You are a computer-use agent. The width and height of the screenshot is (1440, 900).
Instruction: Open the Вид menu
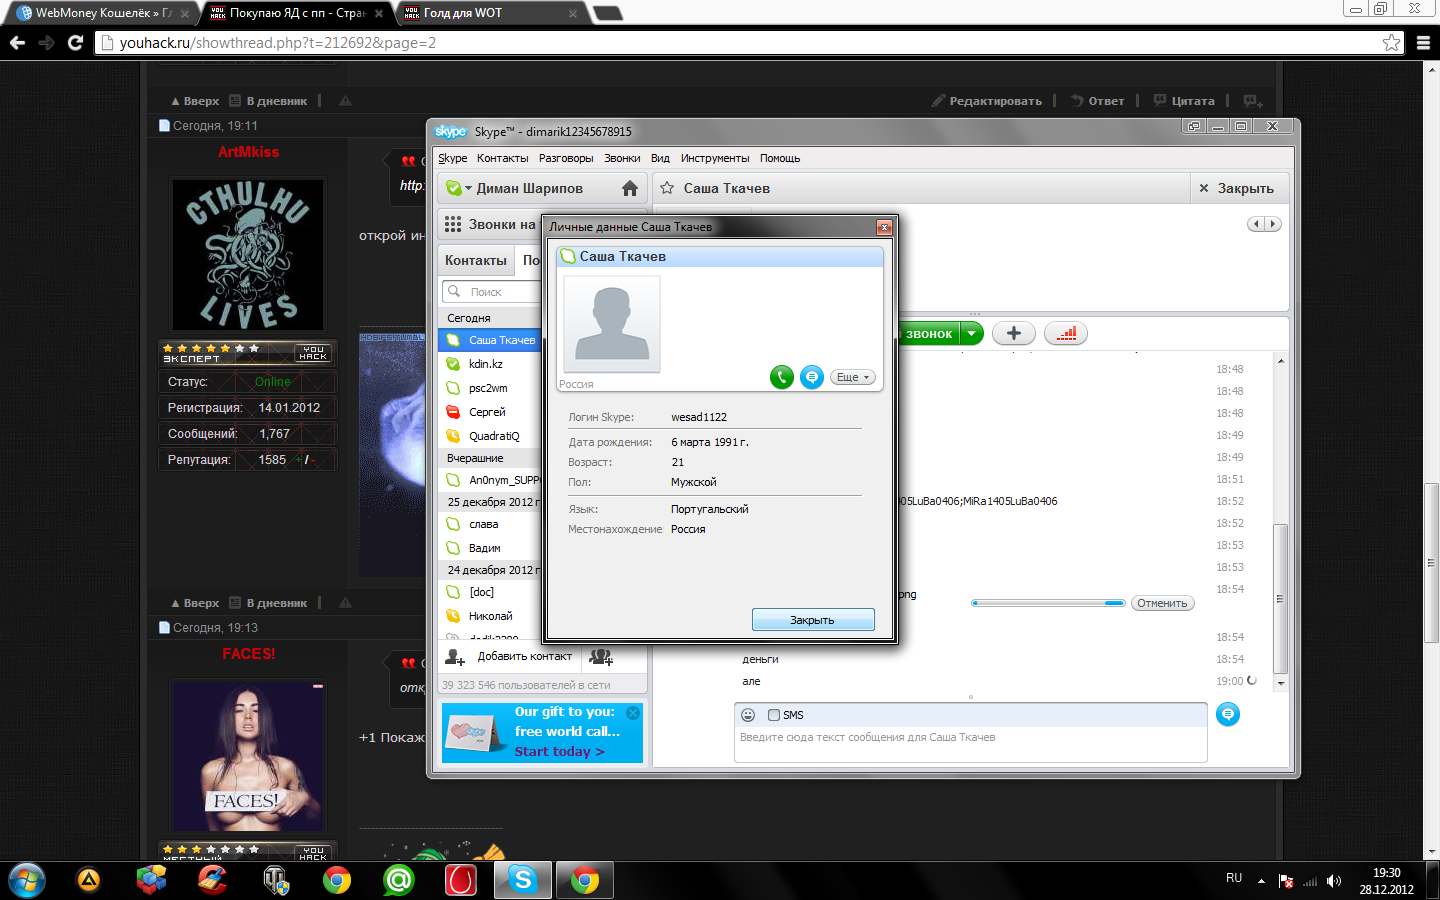pos(660,158)
